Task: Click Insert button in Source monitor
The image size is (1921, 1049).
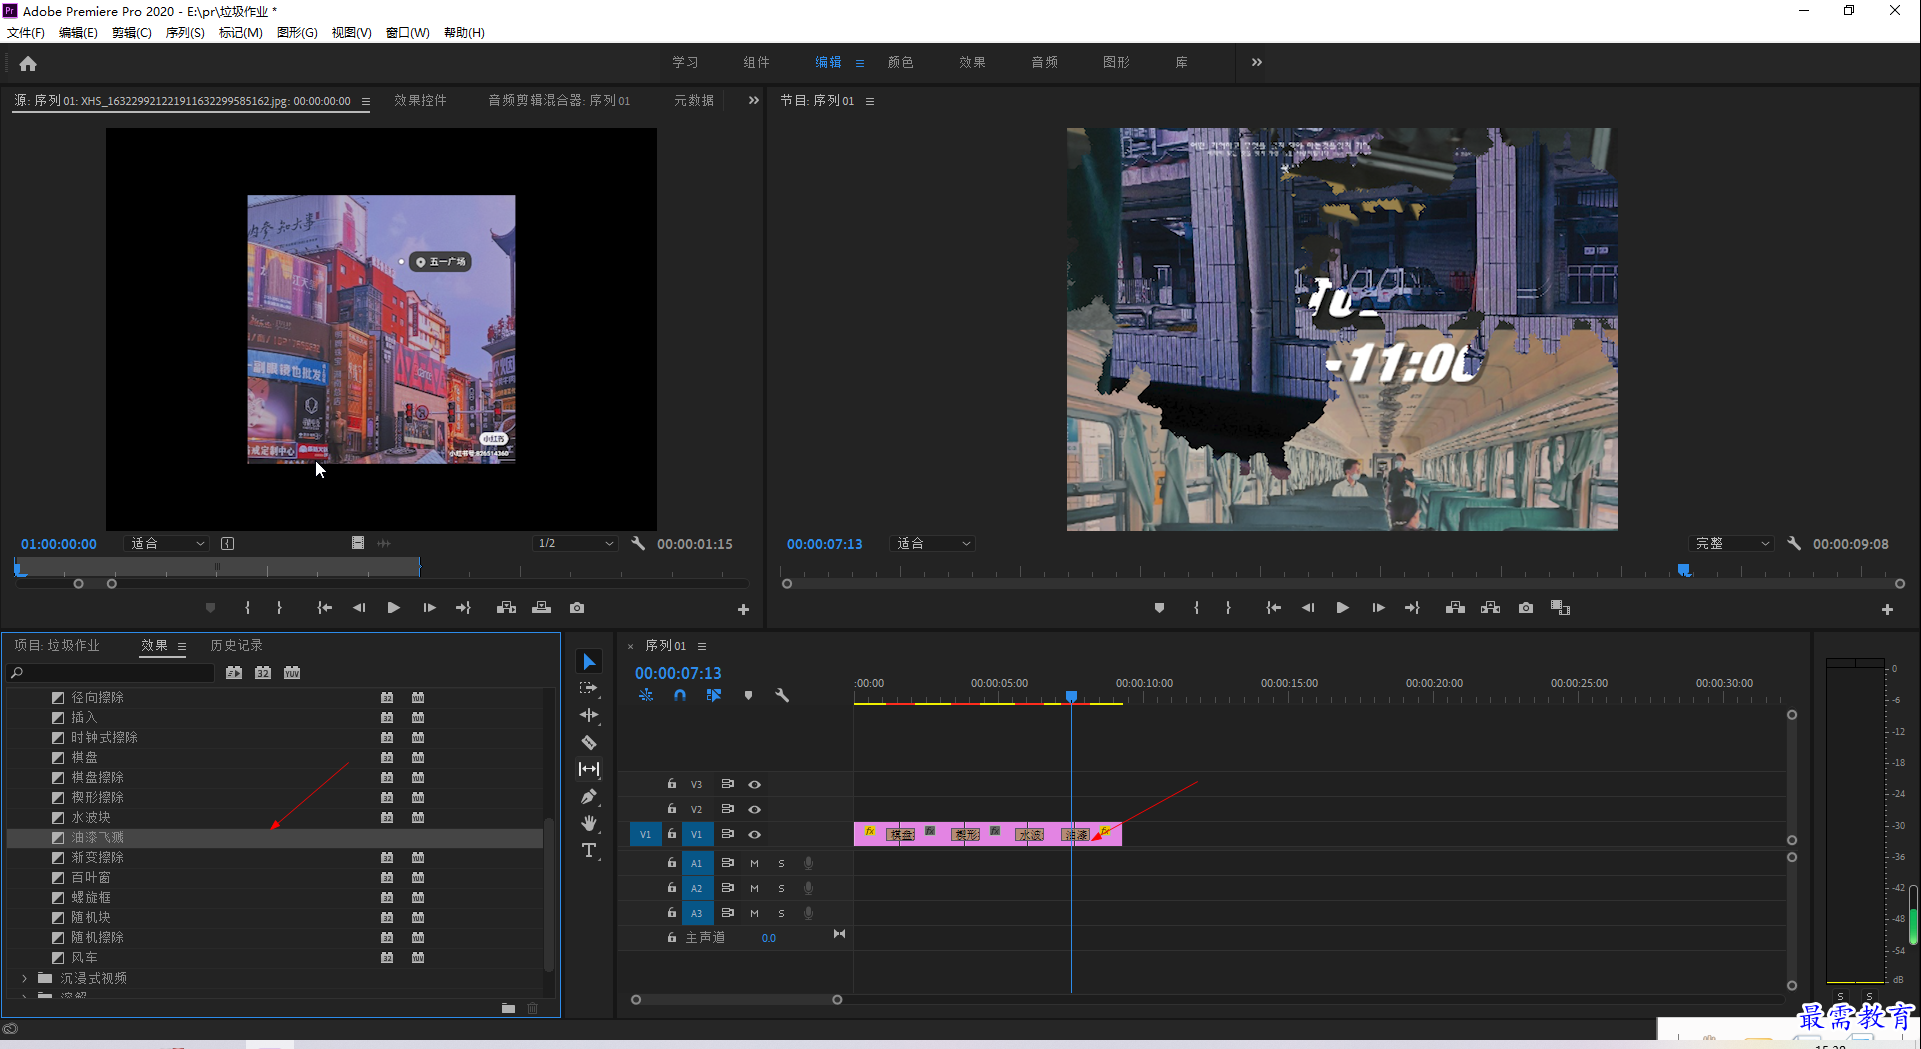Action: [x=506, y=608]
